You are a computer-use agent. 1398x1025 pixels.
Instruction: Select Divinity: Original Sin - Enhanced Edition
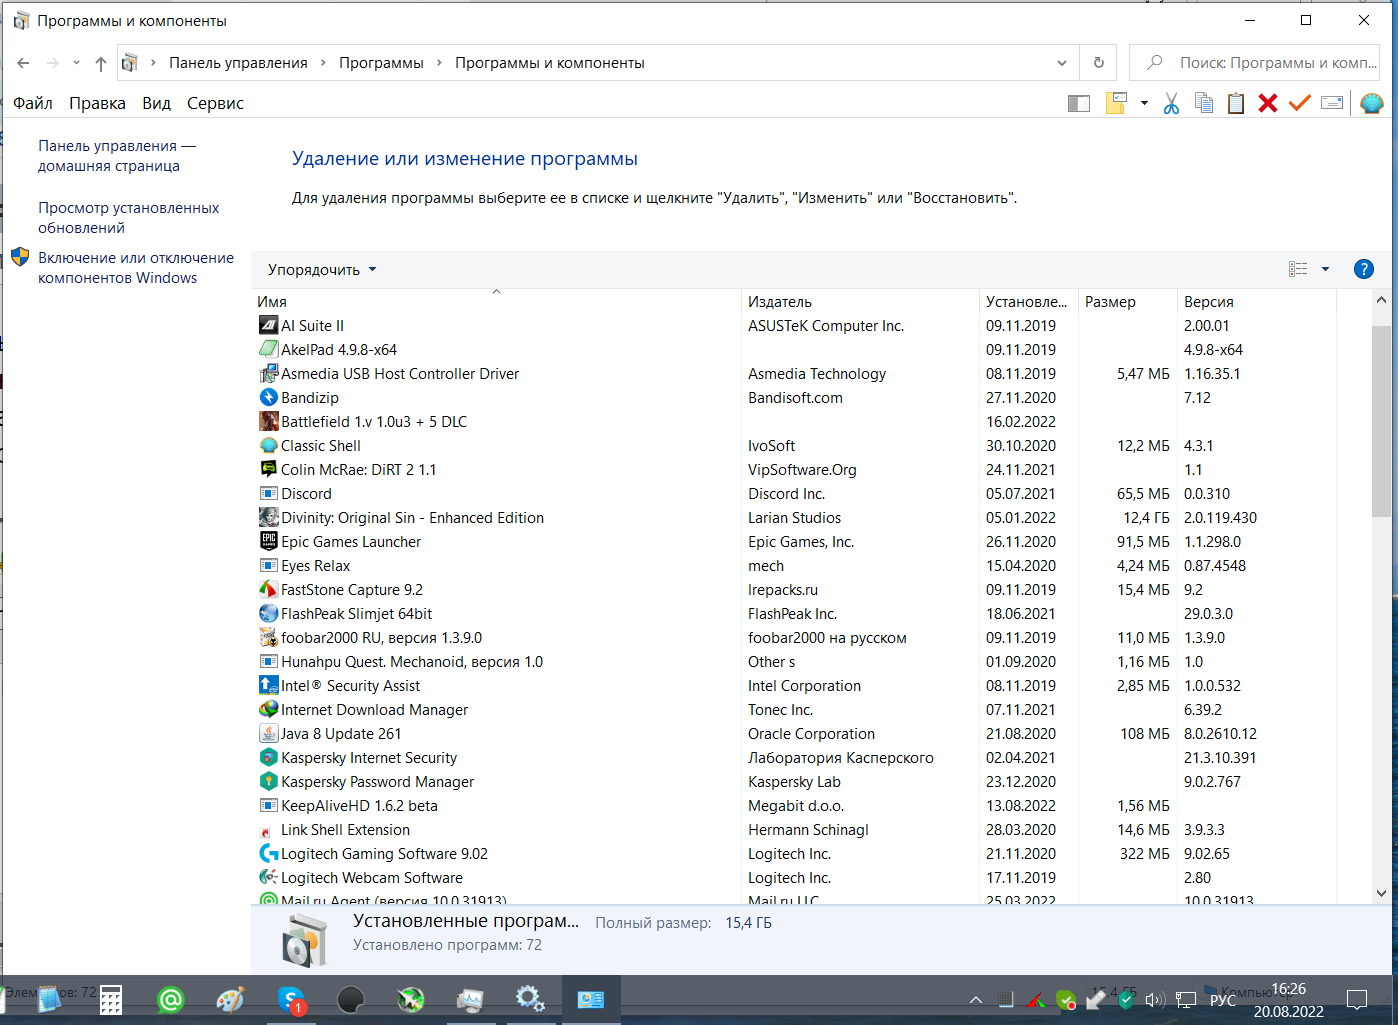coord(796,517)
